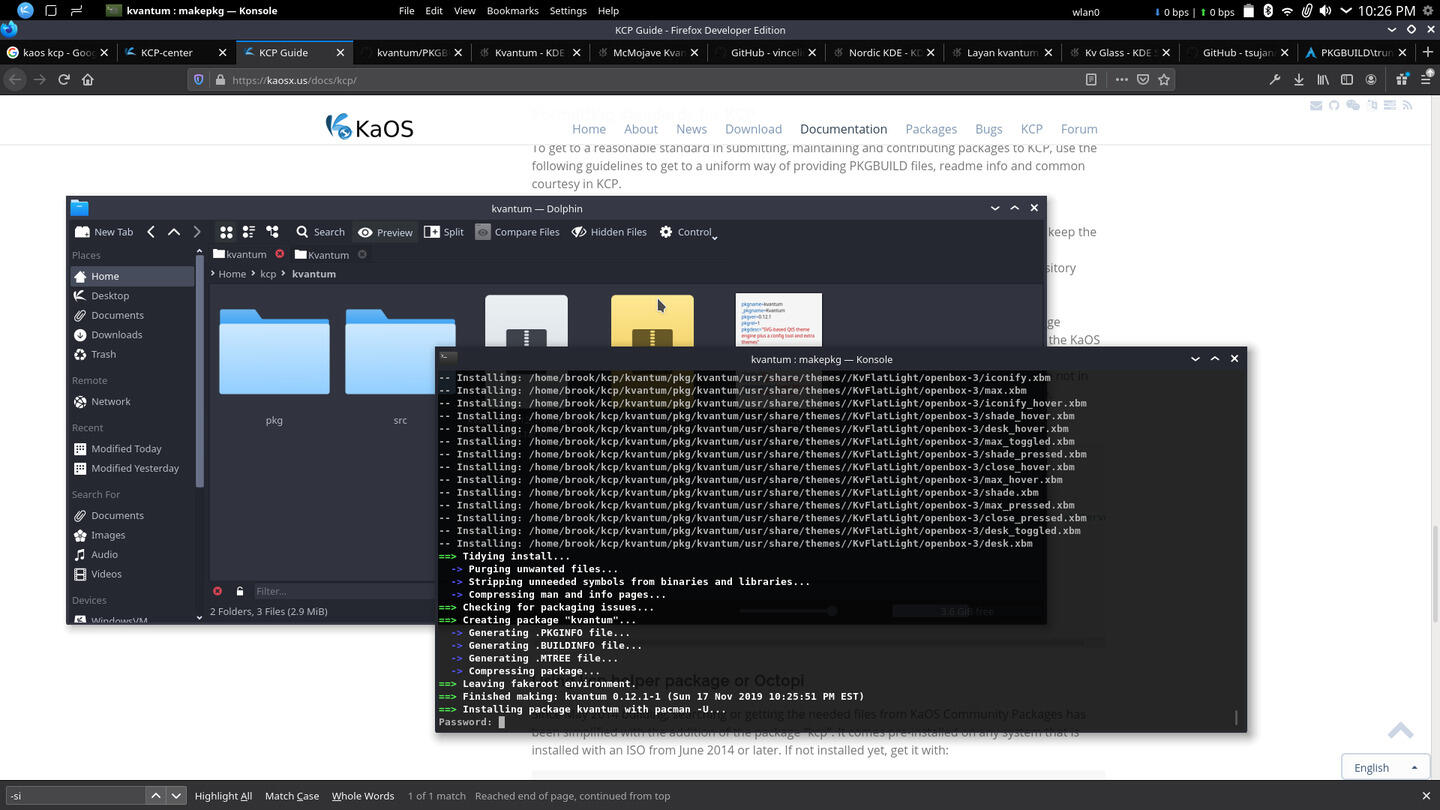Select the pkg folder in Dolphin

(274, 352)
